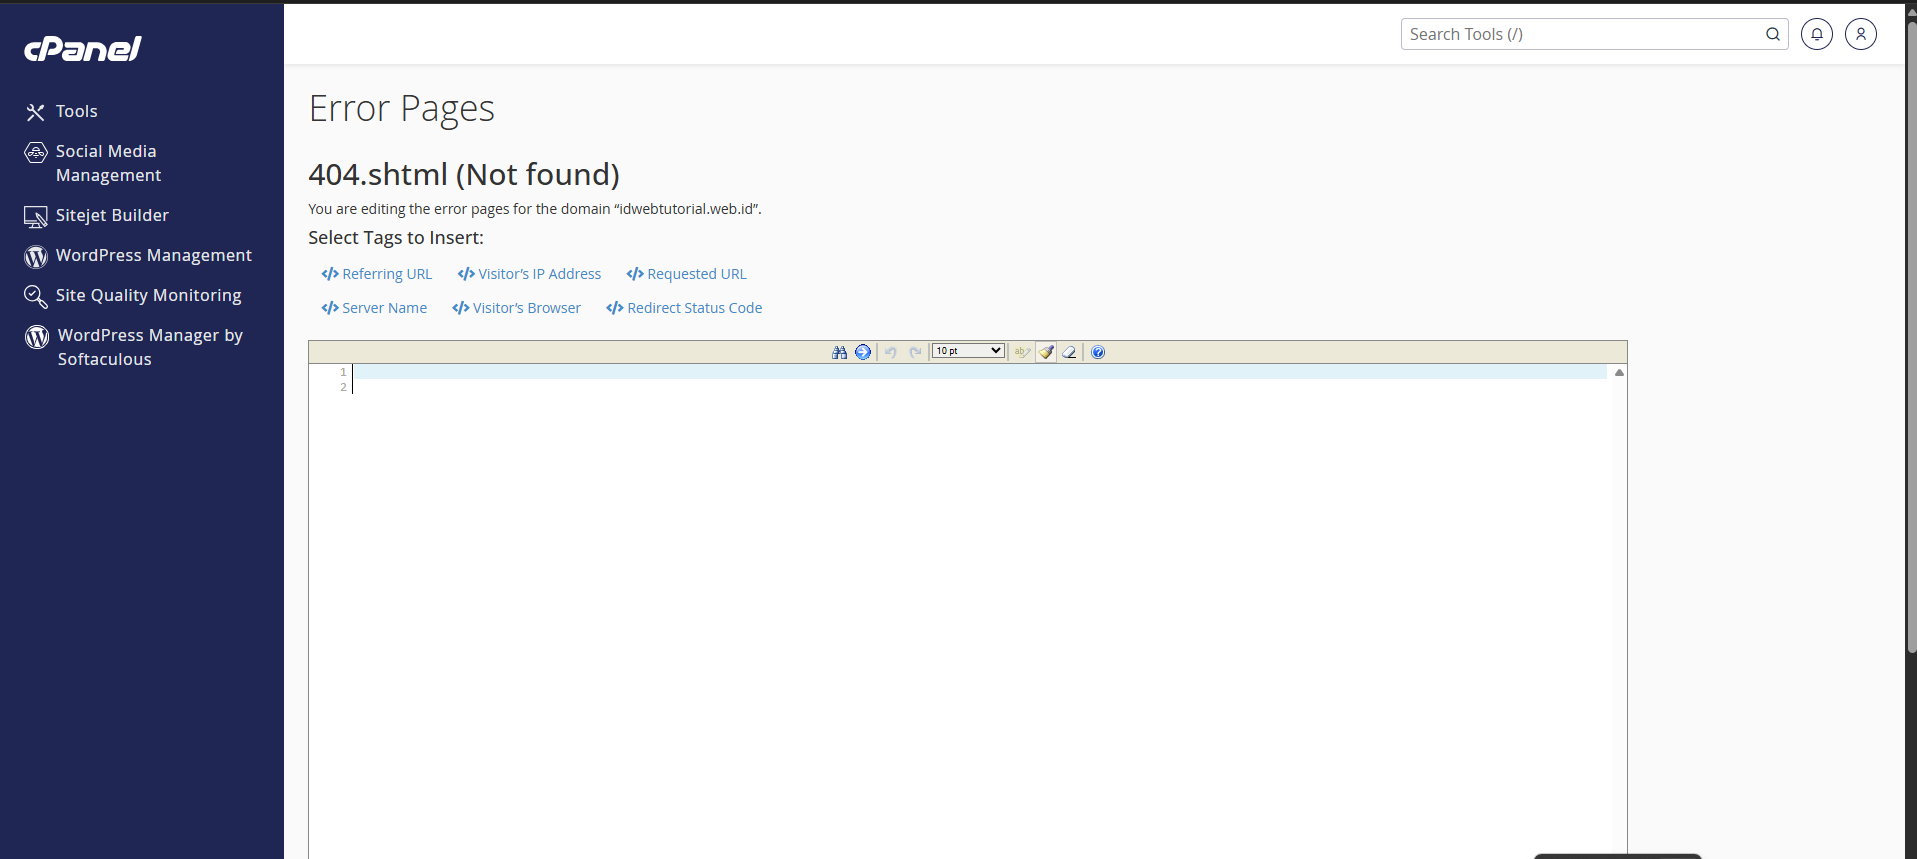
Task: Open Site Quality Monitoring
Action: 133,295
